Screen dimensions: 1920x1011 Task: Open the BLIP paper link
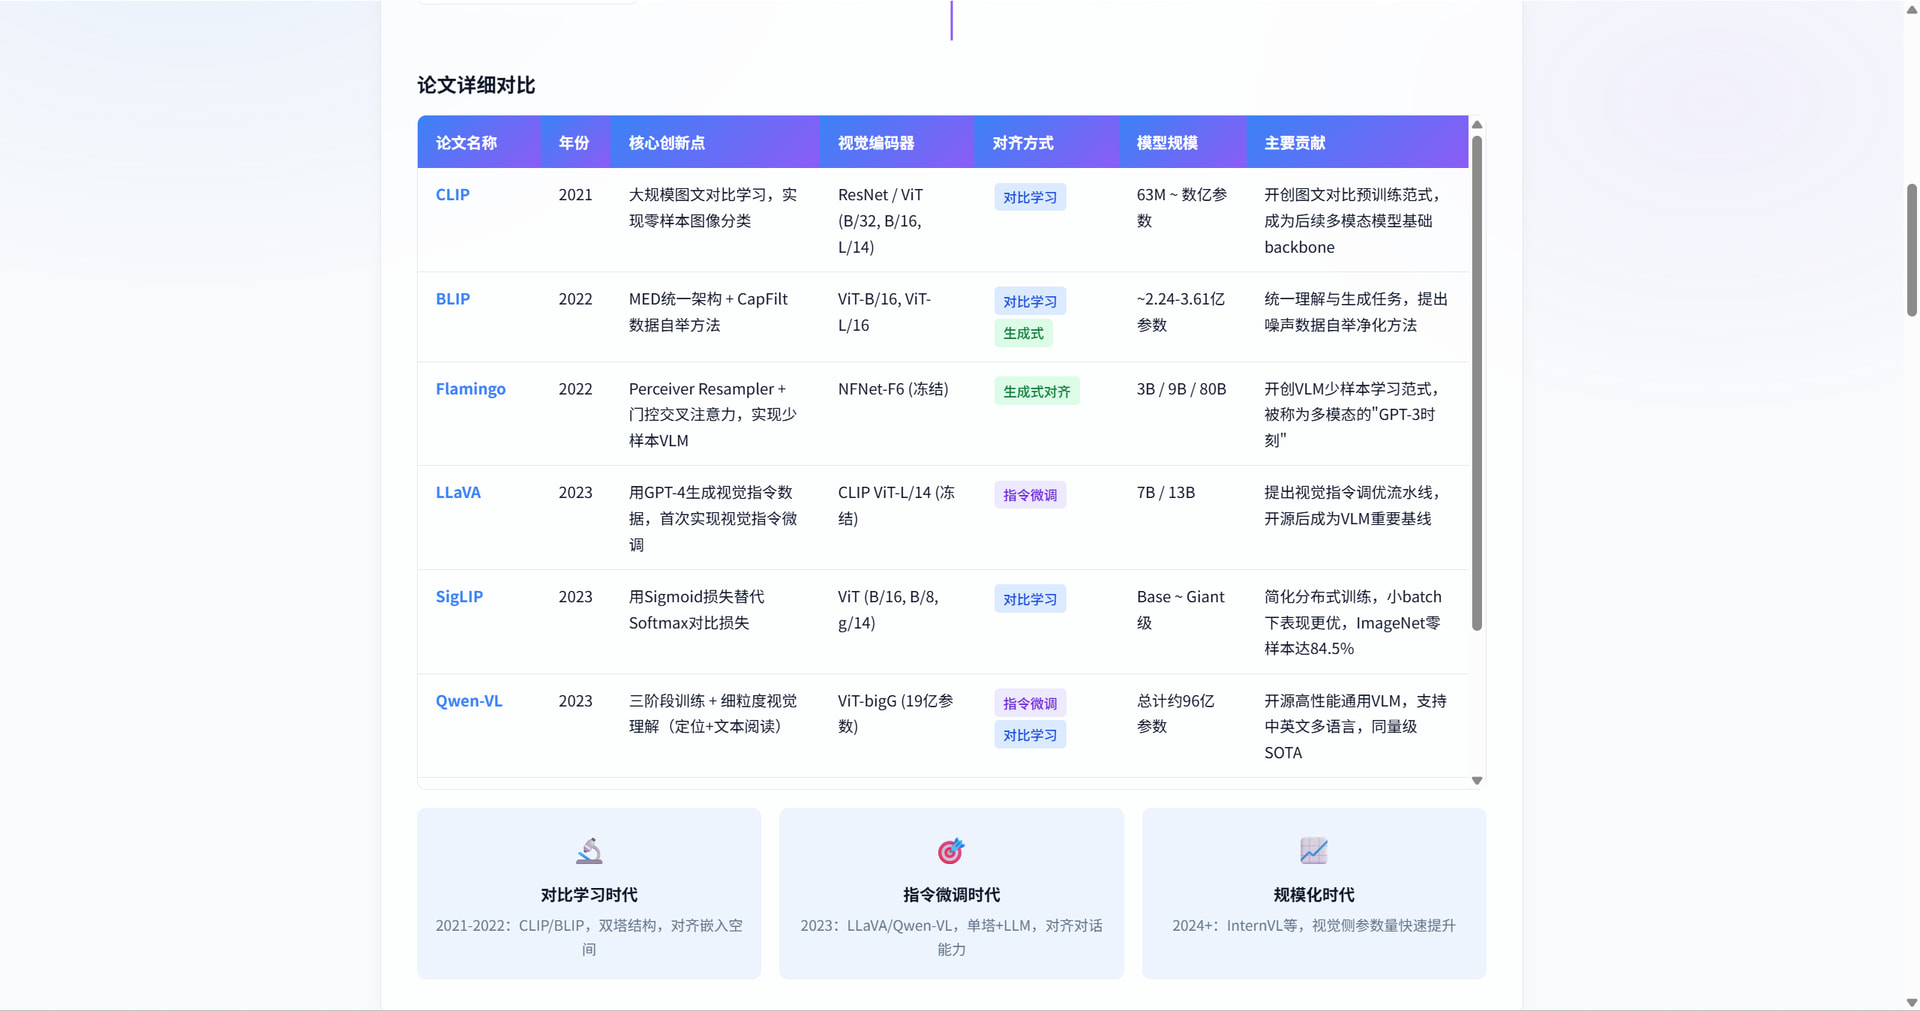[x=453, y=299]
